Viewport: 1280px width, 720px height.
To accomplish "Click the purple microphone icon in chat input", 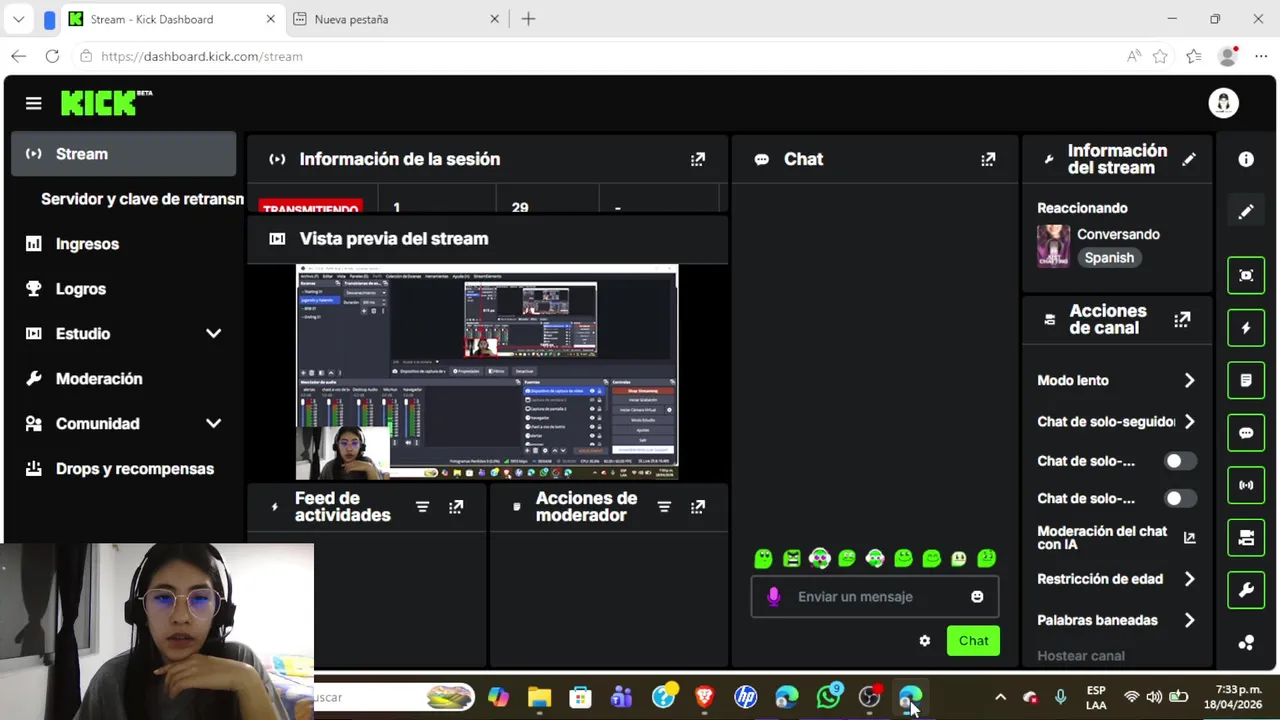I will pos(773,597).
